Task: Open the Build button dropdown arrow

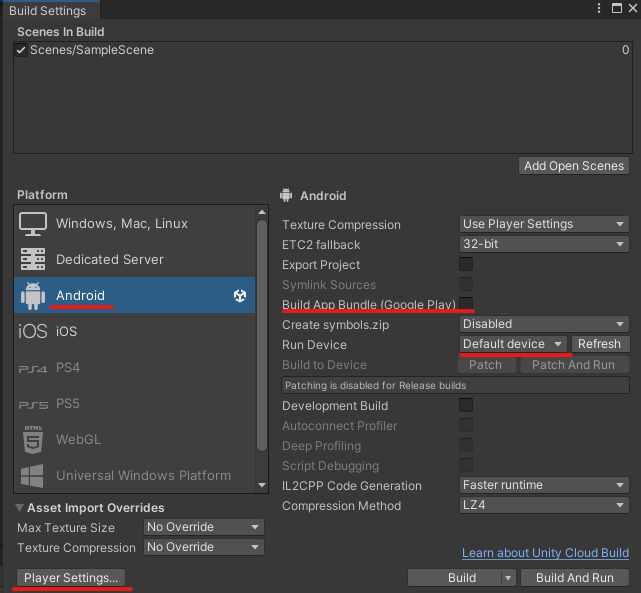Action: coord(508,578)
